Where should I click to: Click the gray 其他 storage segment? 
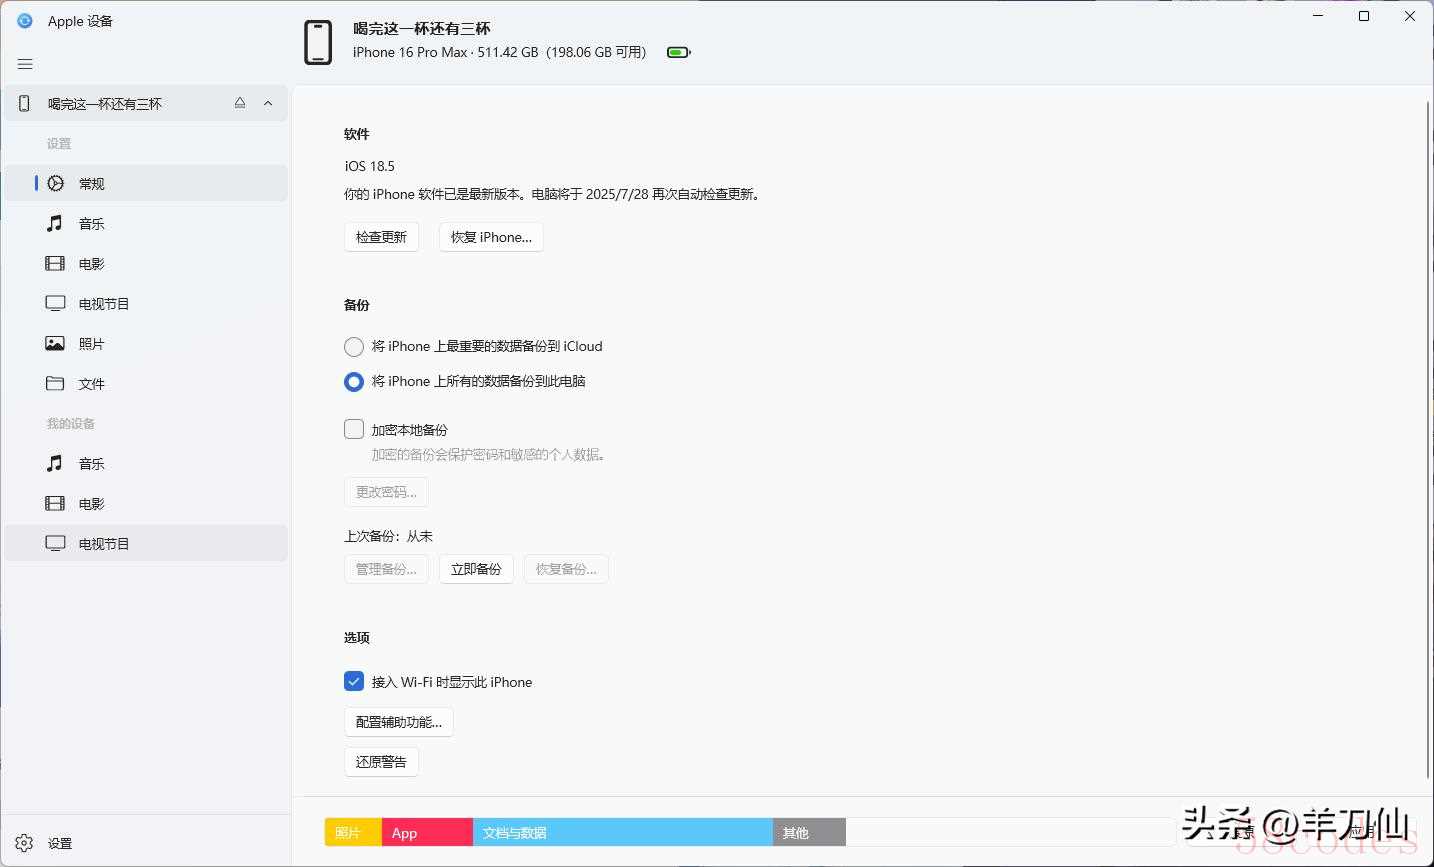point(809,832)
